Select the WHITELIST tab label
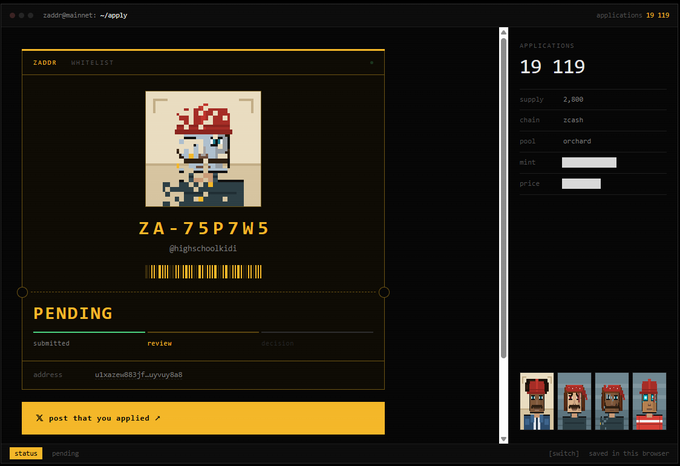680x466 pixels. (x=92, y=62)
